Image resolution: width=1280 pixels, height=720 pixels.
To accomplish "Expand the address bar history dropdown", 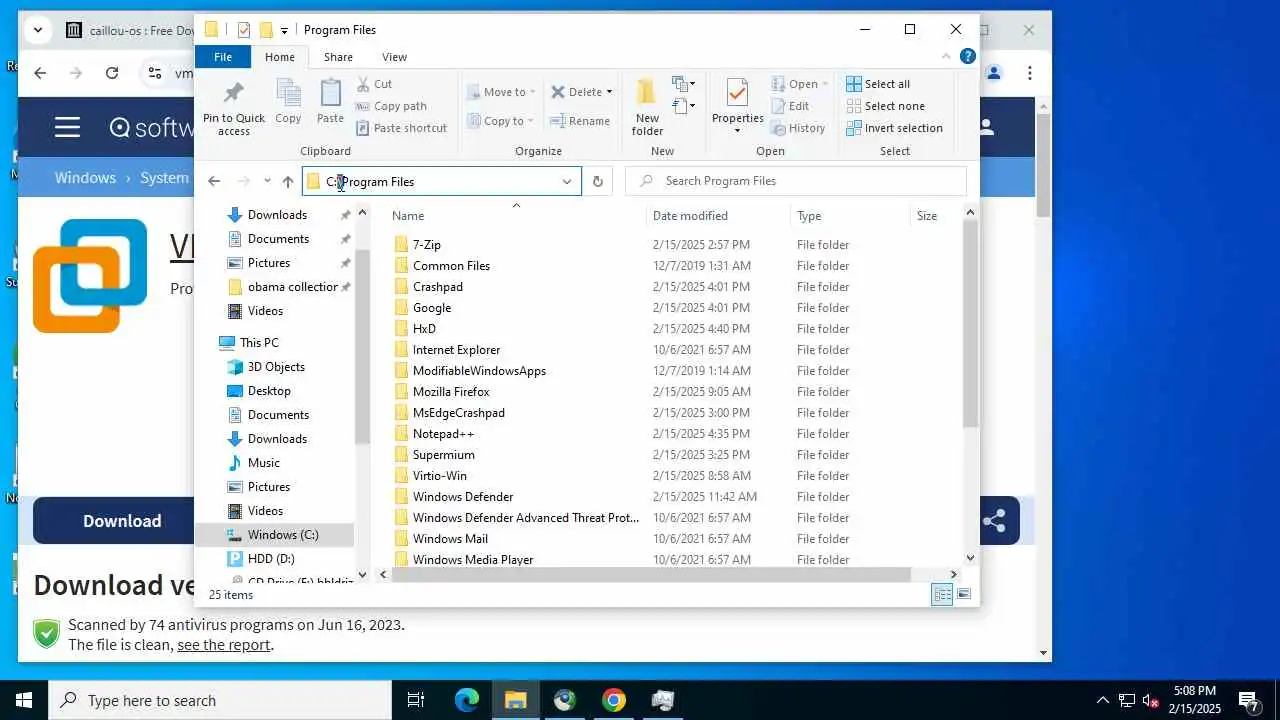I will (x=567, y=181).
